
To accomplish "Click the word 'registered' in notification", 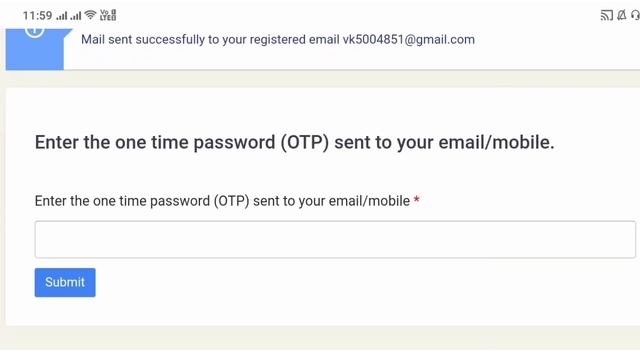I will [x=278, y=40].
